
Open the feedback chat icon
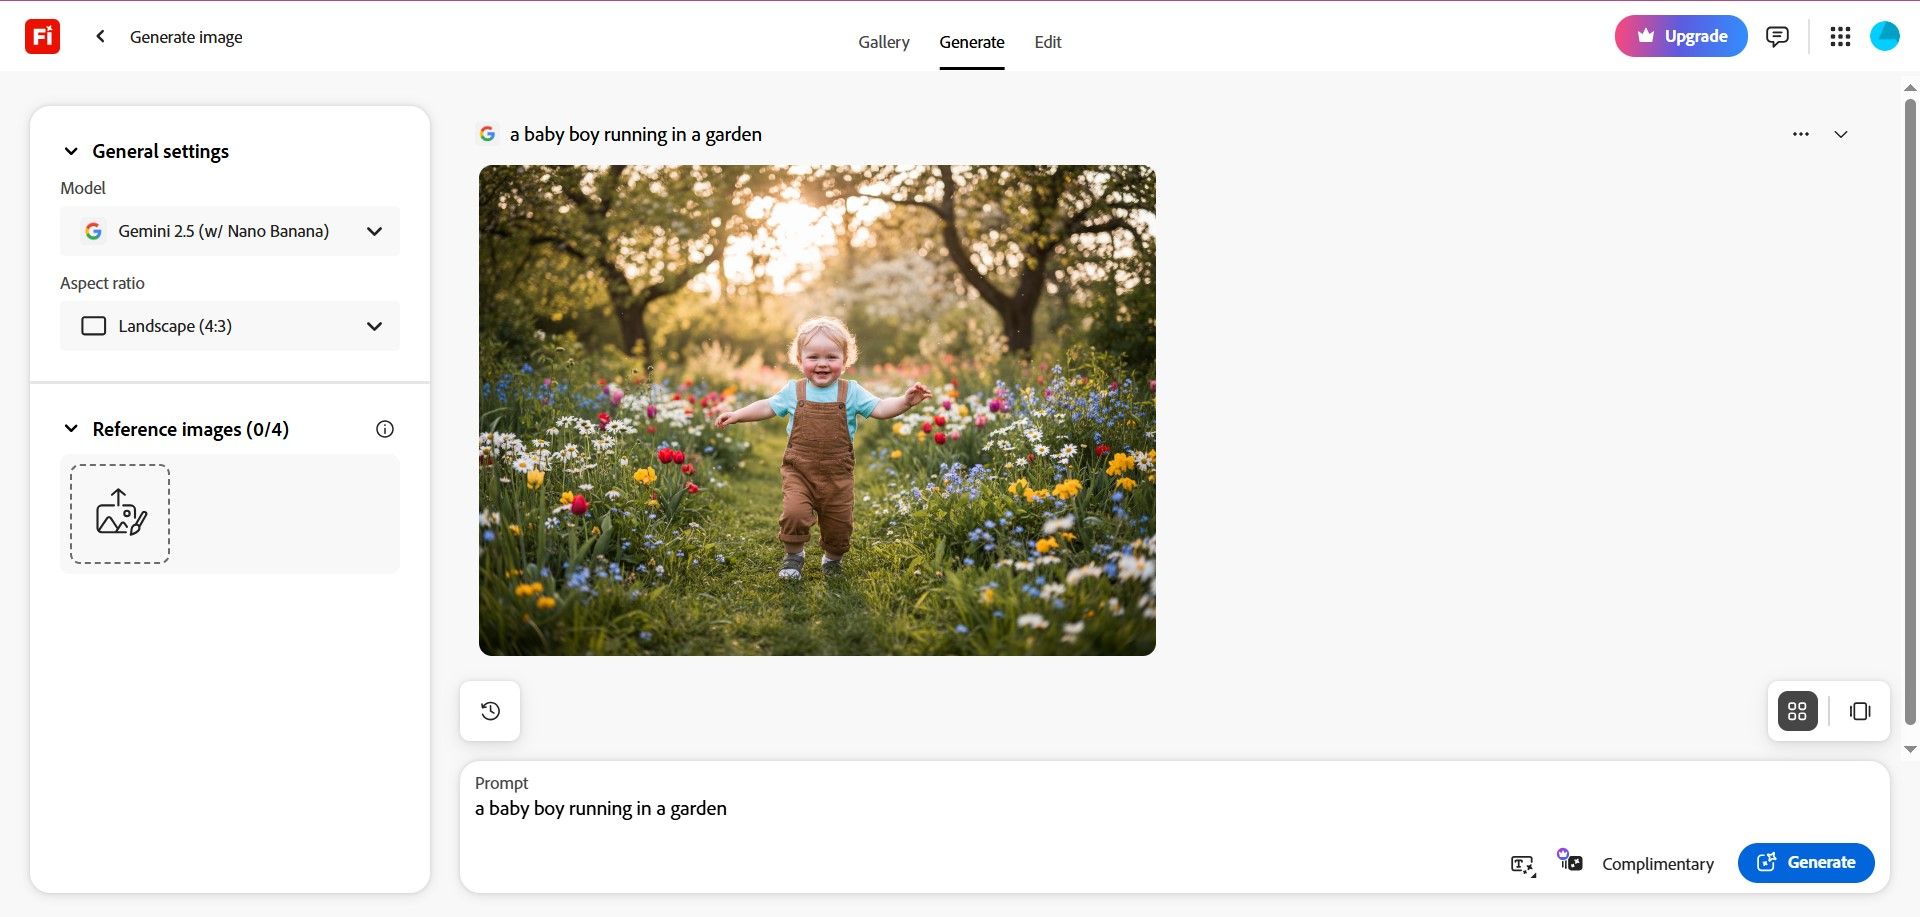1777,37
